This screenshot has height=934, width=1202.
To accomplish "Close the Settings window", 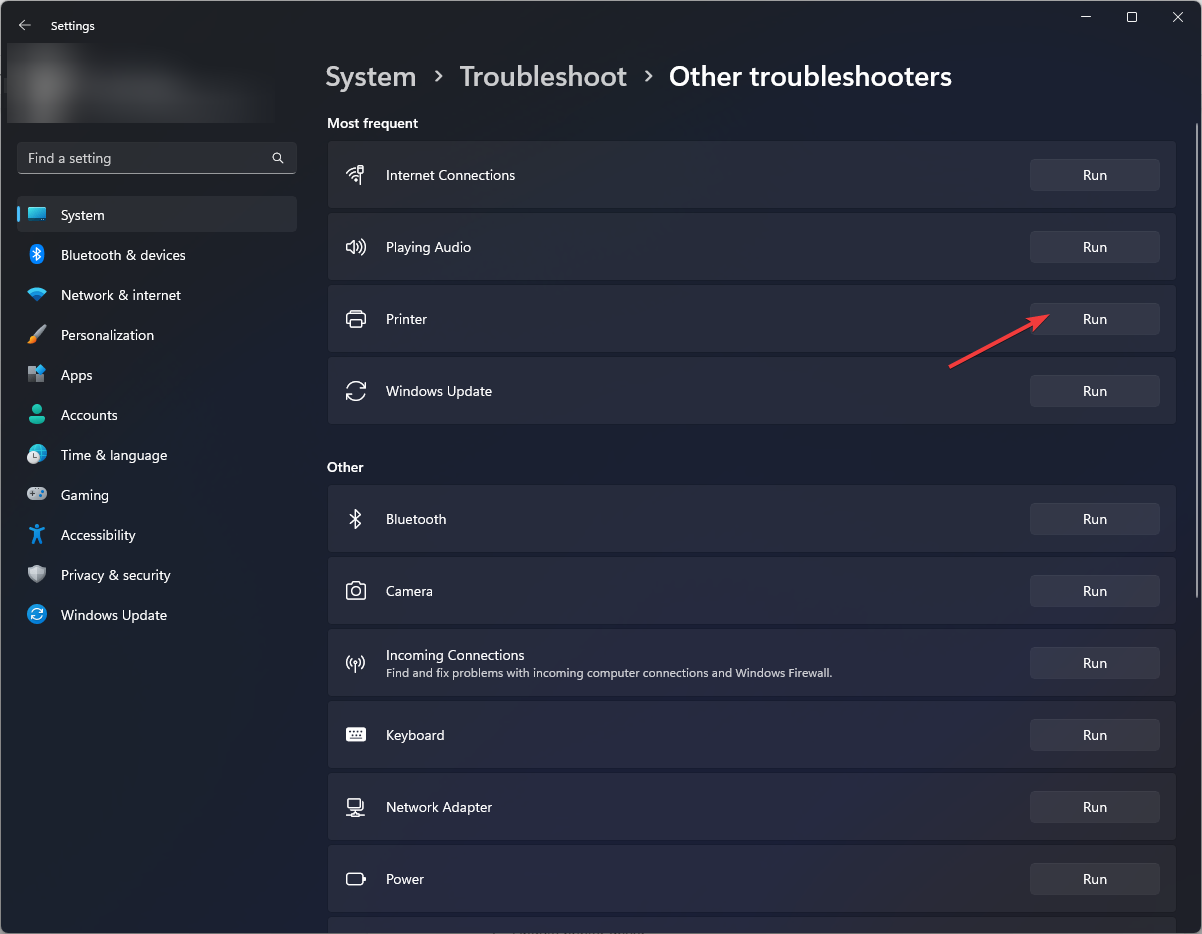I will click(1177, 17).
